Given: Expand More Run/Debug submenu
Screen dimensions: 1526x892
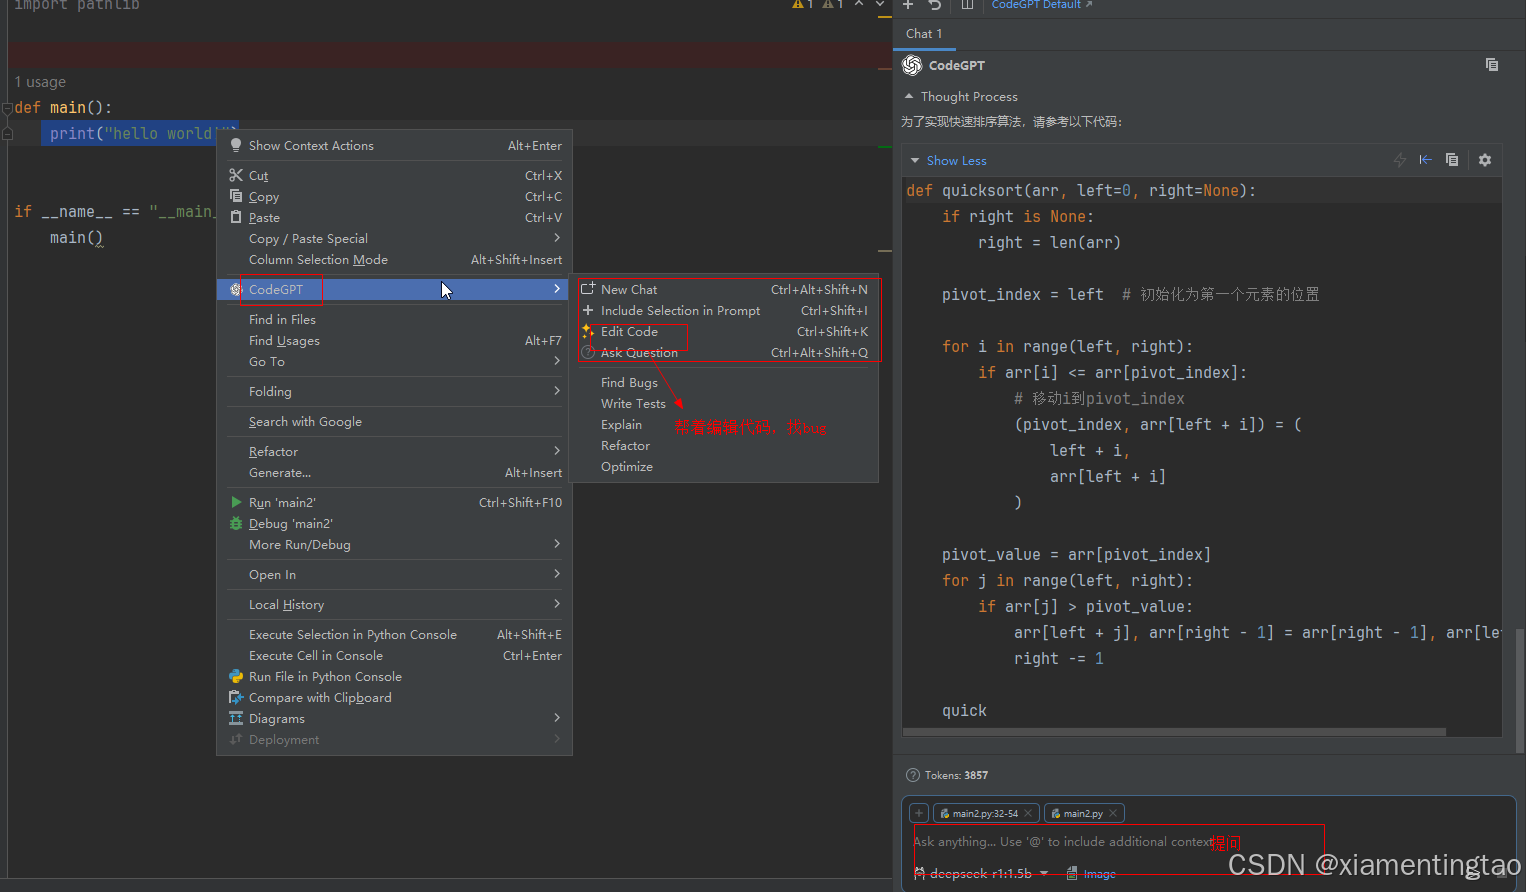Looking at the screenshot, I should coord(395,545).
